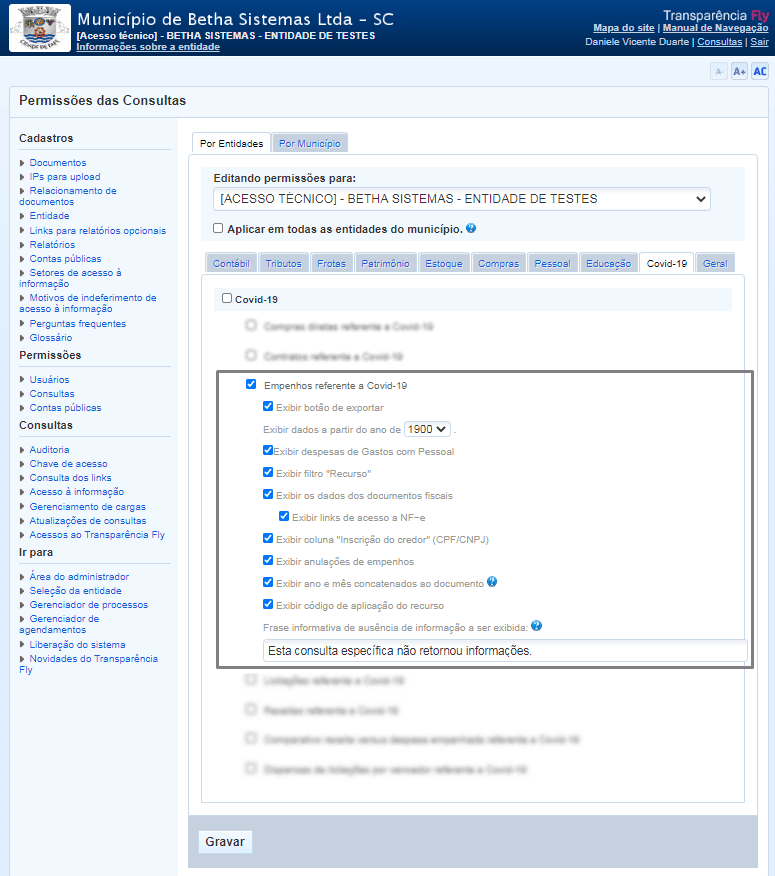Check the top-level Covid-19 group checkbox
The height and width of the screenshot is (876, 775).
(227, 298)
